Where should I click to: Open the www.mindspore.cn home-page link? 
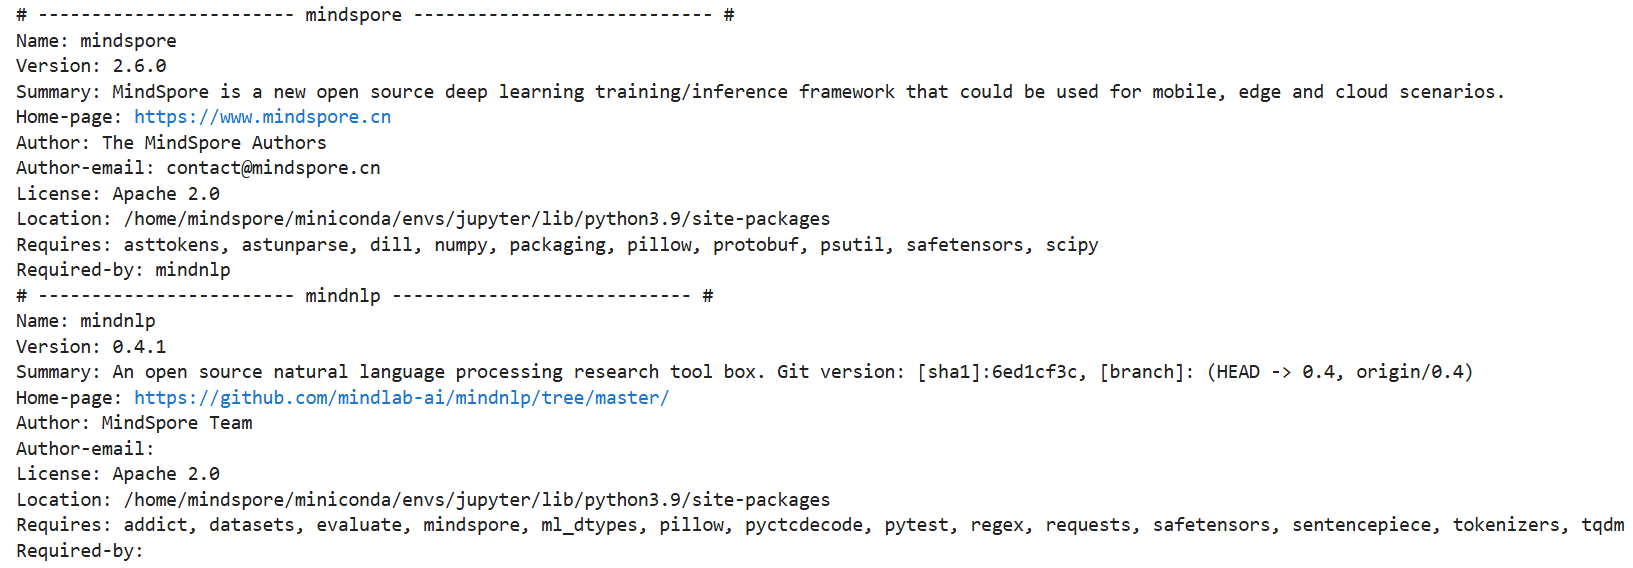click(x=262, y=117)
